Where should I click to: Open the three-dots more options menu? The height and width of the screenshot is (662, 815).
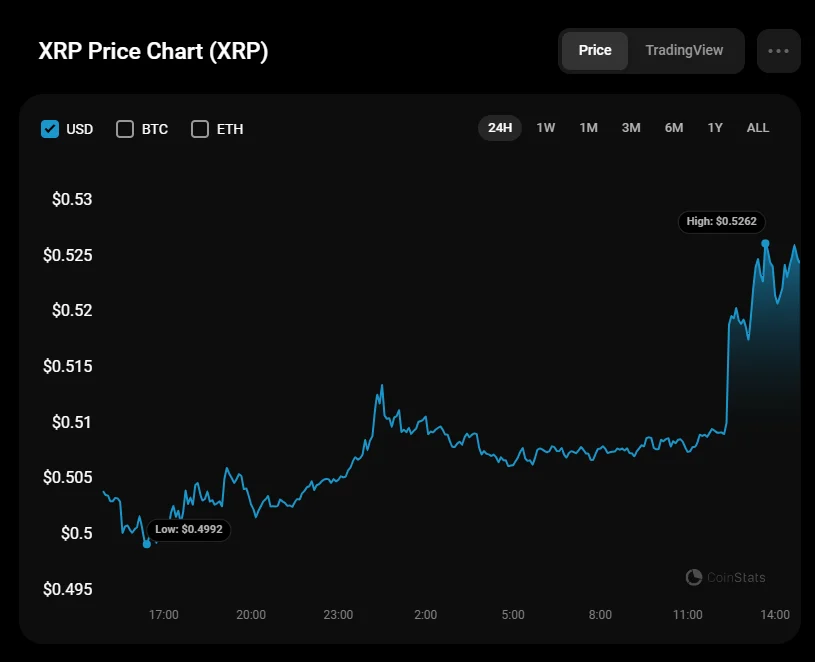[x=779, y=51]
